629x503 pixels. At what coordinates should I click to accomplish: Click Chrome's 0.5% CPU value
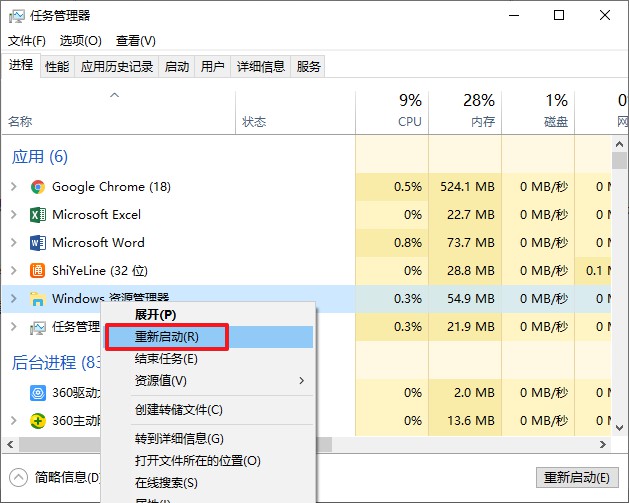[x=408, y=187]
